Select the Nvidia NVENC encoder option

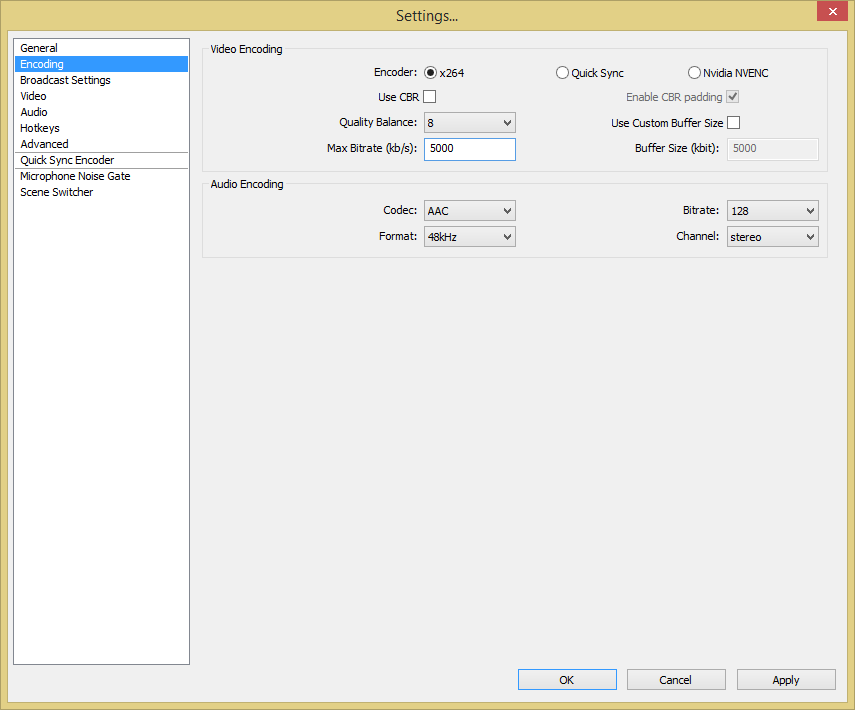(x=694, y=73)
